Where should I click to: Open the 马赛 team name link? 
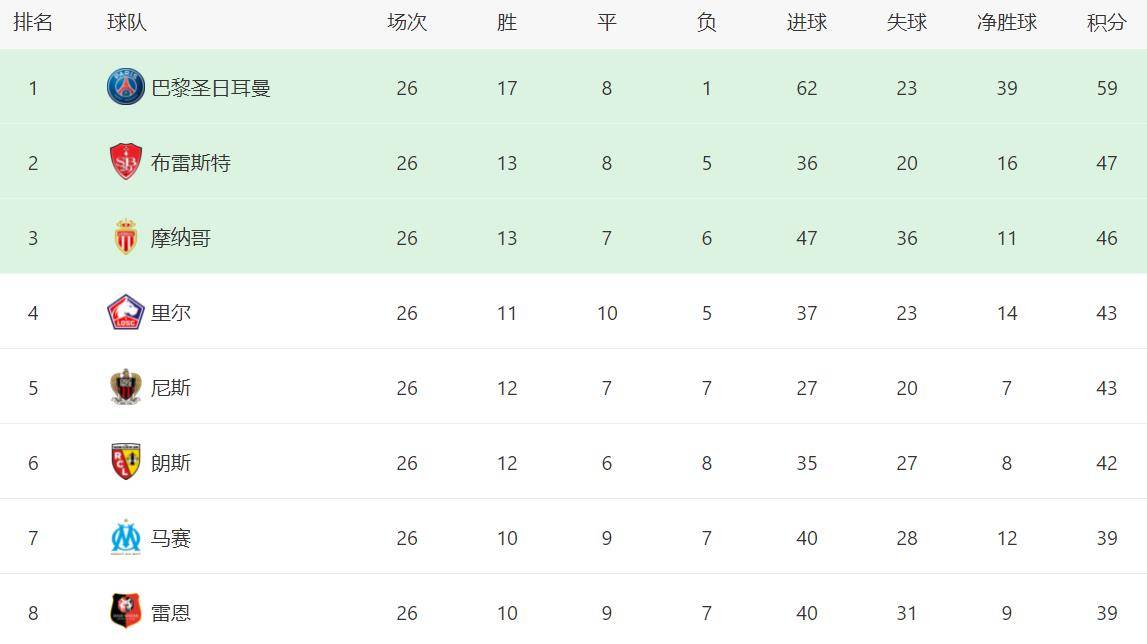171,538
